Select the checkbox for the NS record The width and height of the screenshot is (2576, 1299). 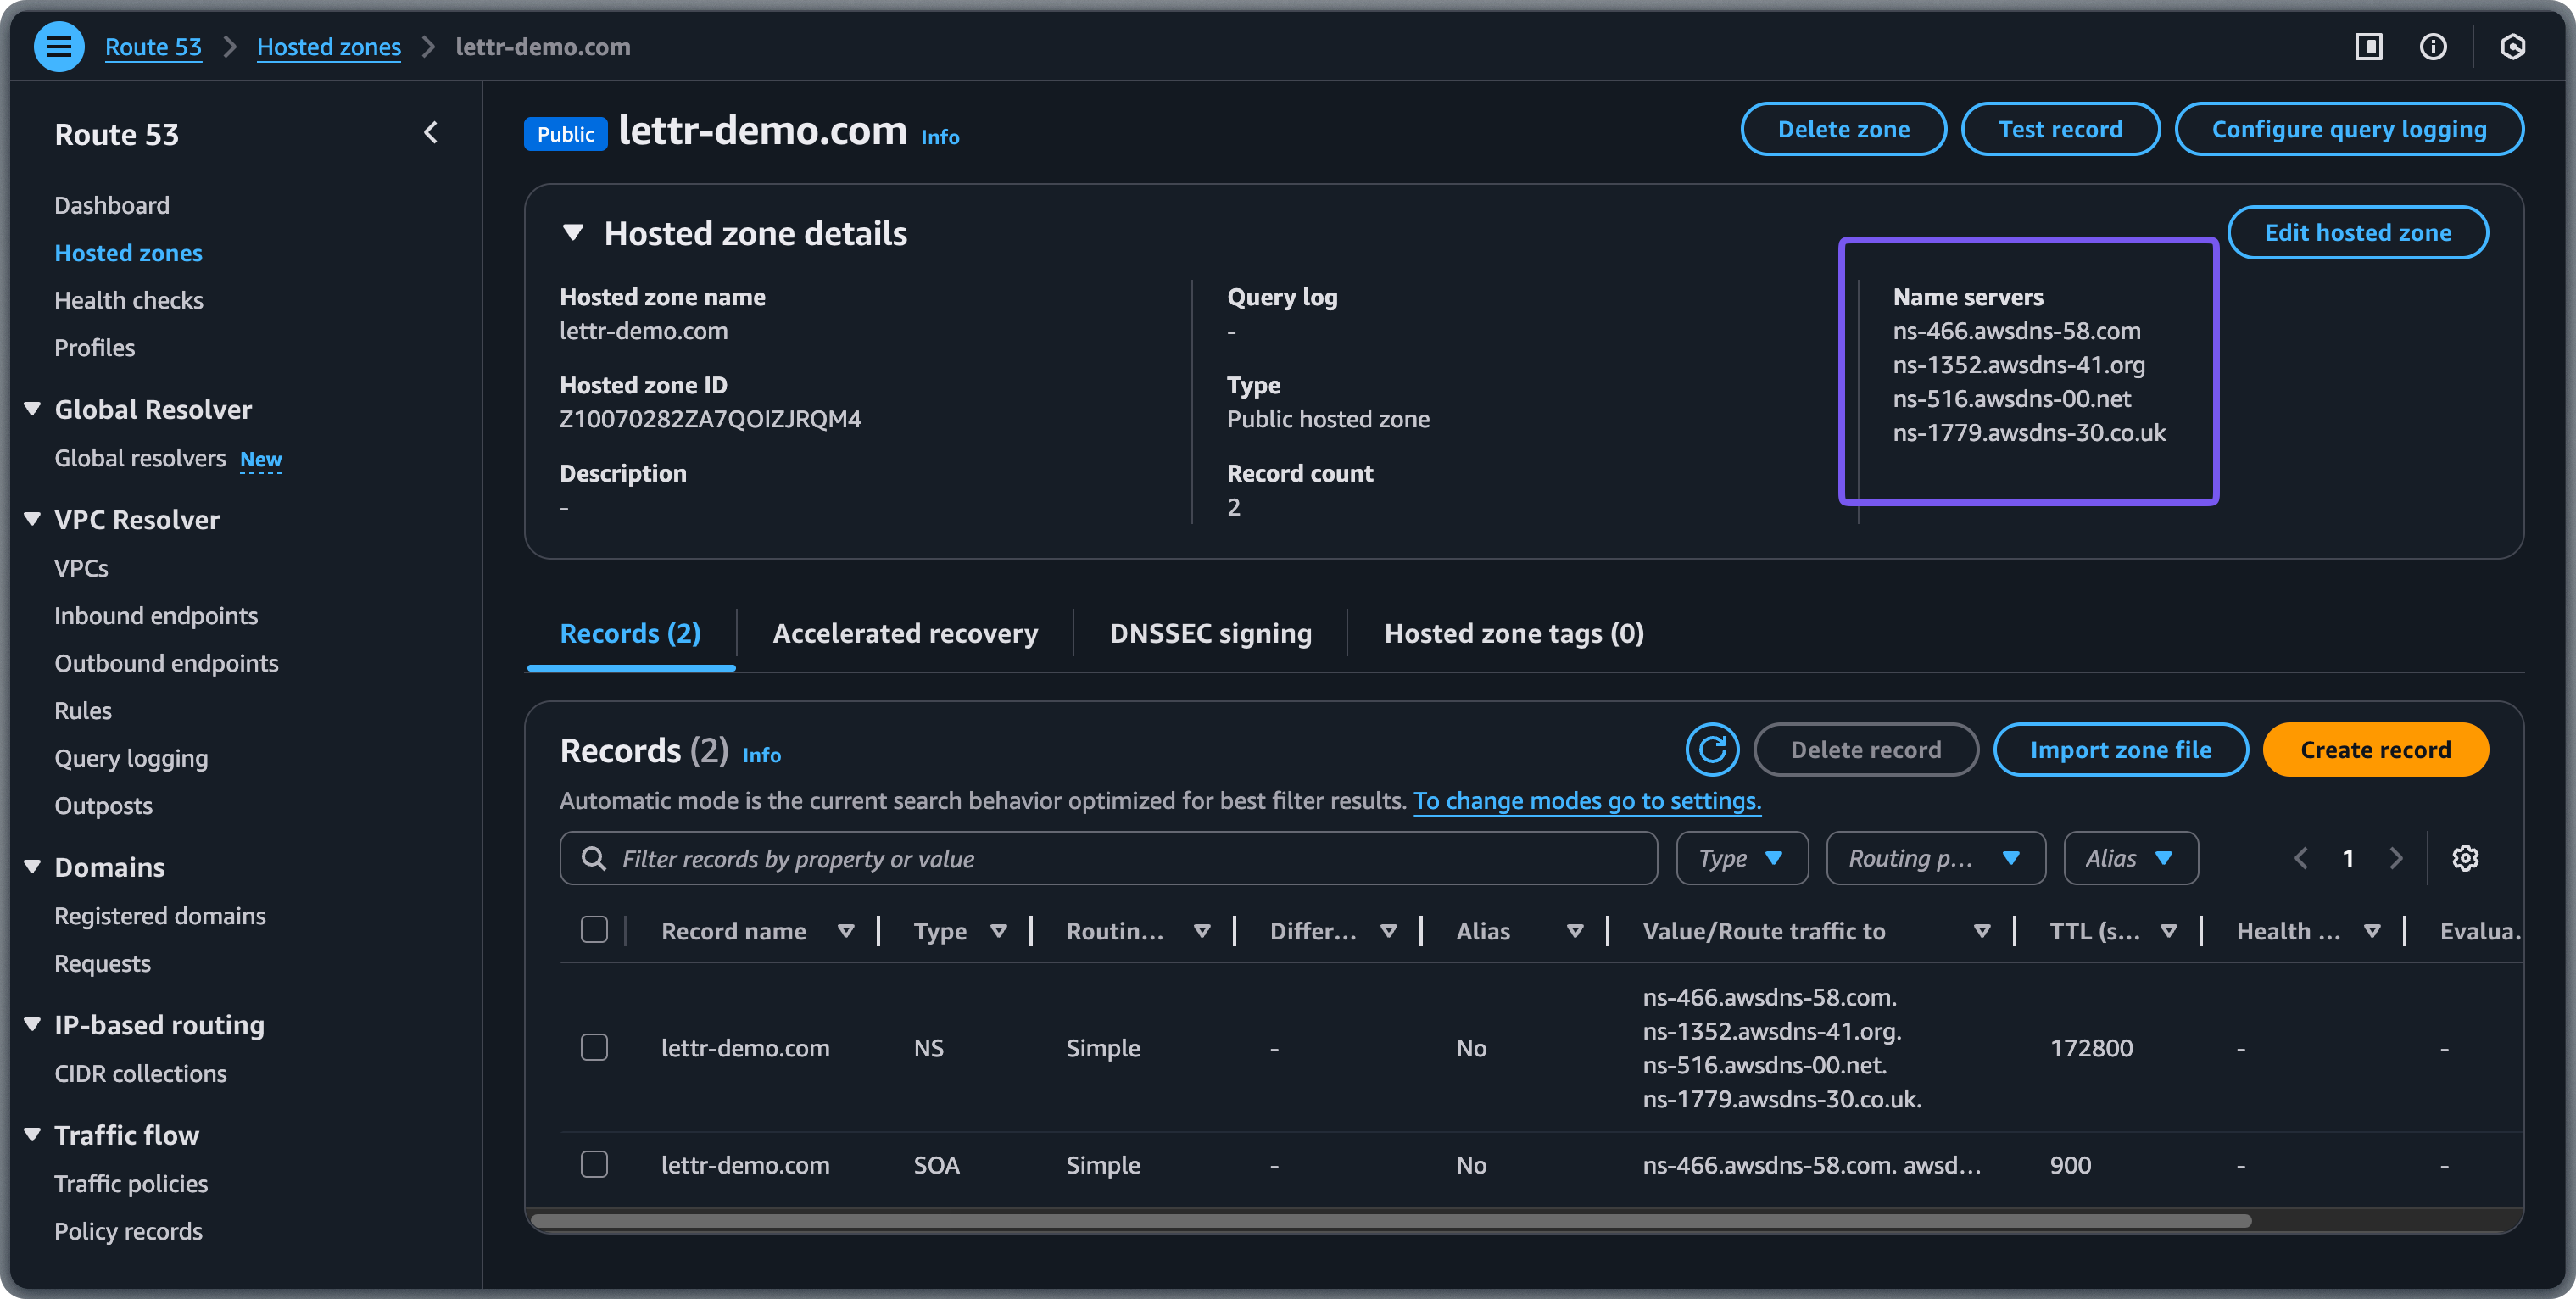click(x=595, y=1047)
